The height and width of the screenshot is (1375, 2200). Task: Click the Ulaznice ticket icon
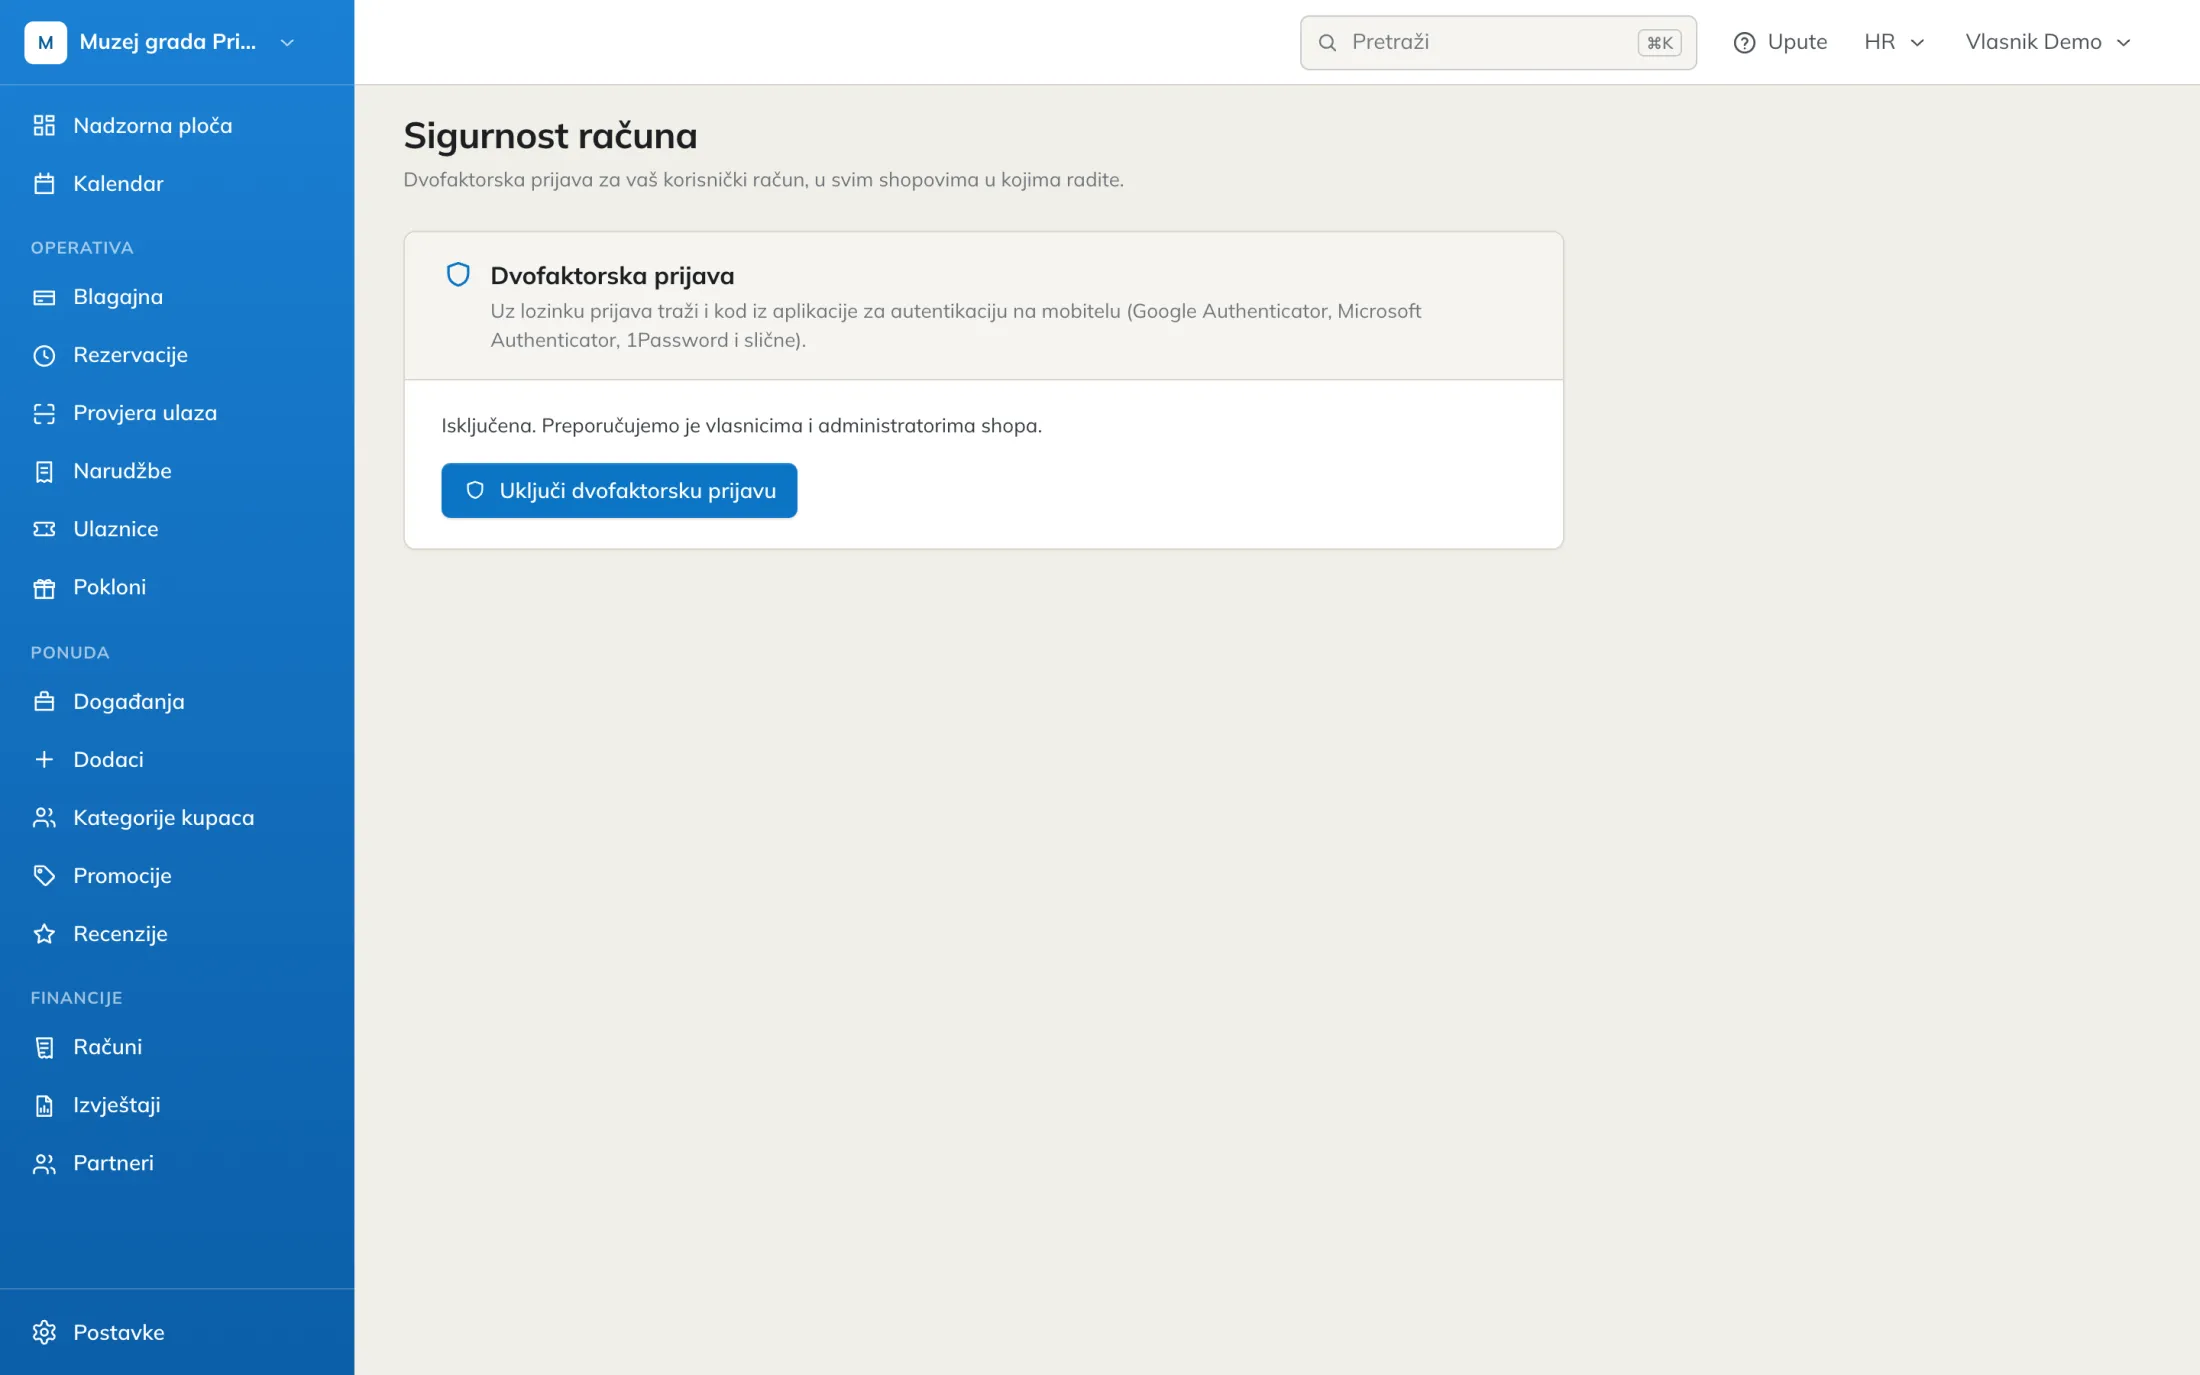tap(44, 529)
